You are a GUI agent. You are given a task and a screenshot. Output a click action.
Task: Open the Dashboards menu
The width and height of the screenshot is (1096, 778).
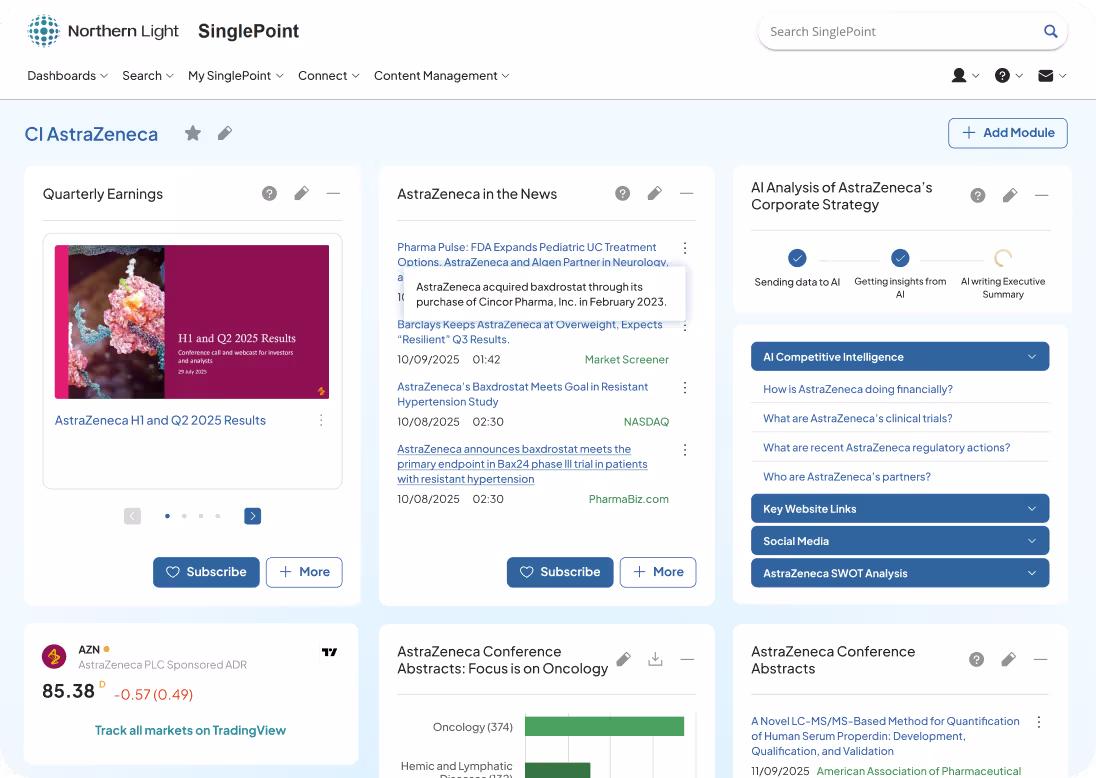point(67,75)
